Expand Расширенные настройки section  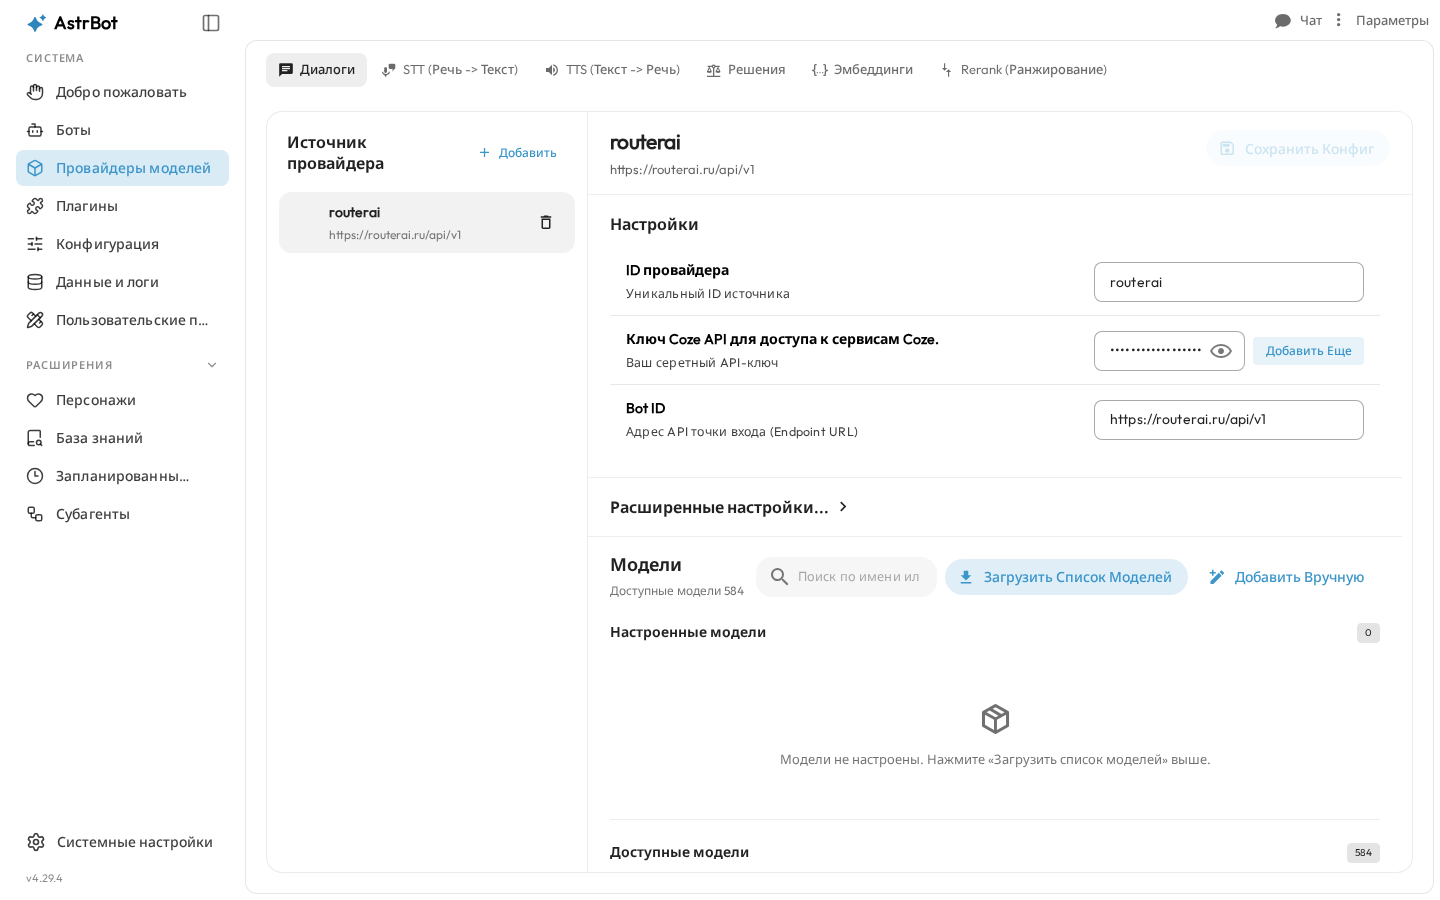pyautogui.click(x=730, y=507)
